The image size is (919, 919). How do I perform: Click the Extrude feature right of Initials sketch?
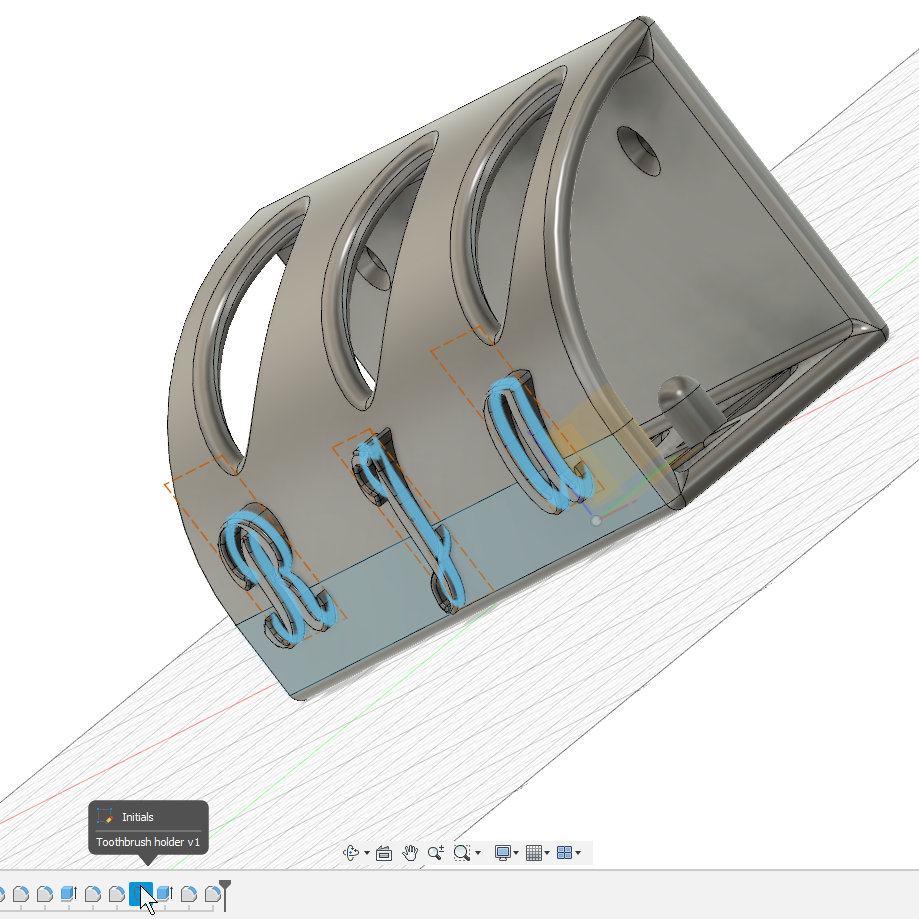click(x=165, y=893)
